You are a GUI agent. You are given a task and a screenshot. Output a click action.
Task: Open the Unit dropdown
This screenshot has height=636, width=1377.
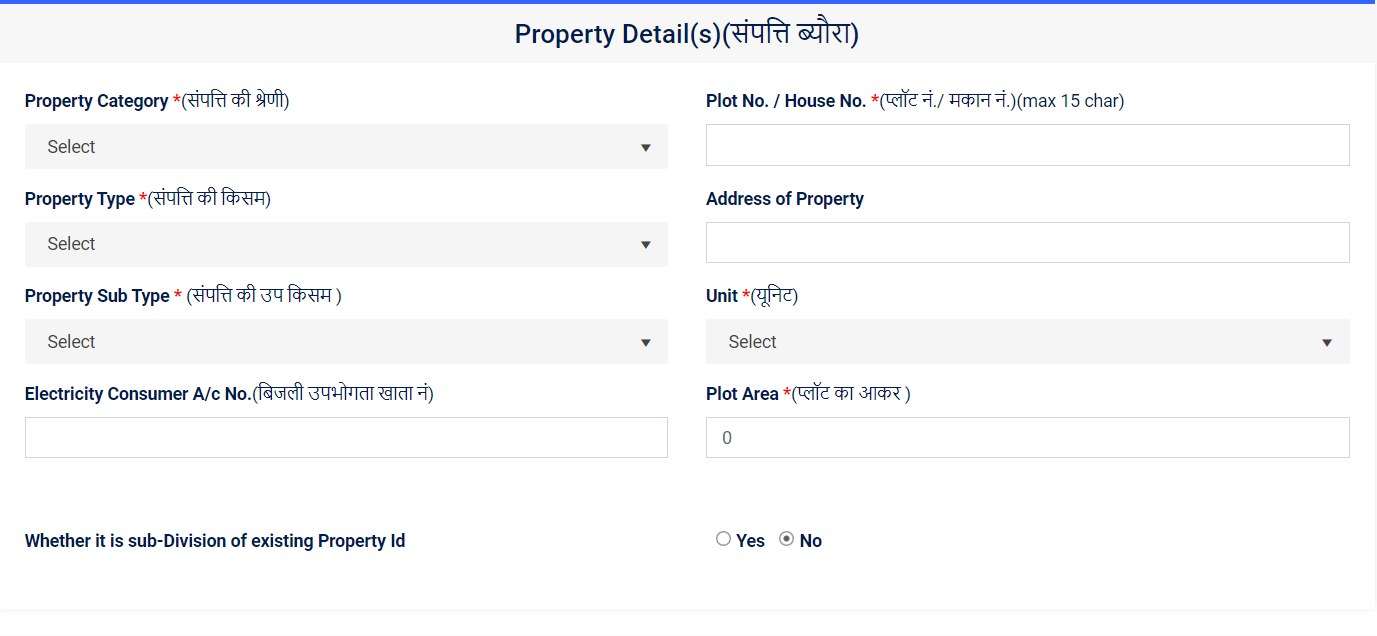click(1027, 341)
